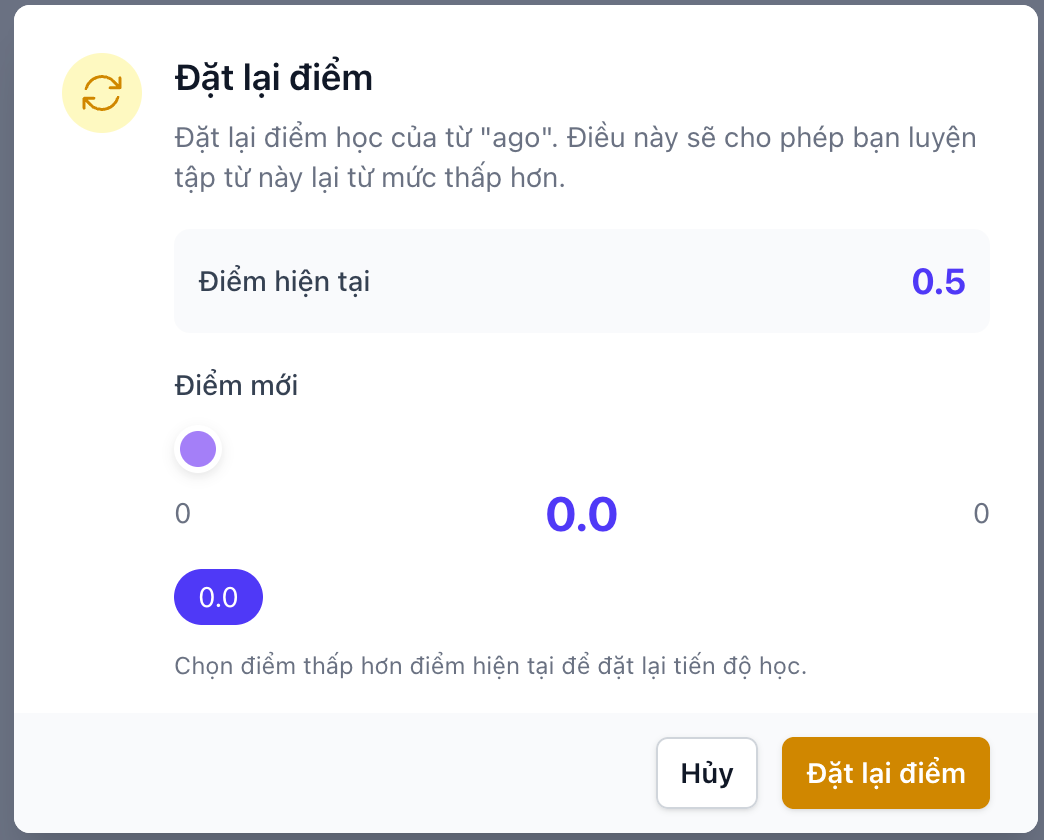Click the right 0 slider boundary label
This screenshot has height=840, width=1044.
coord(981,513)
